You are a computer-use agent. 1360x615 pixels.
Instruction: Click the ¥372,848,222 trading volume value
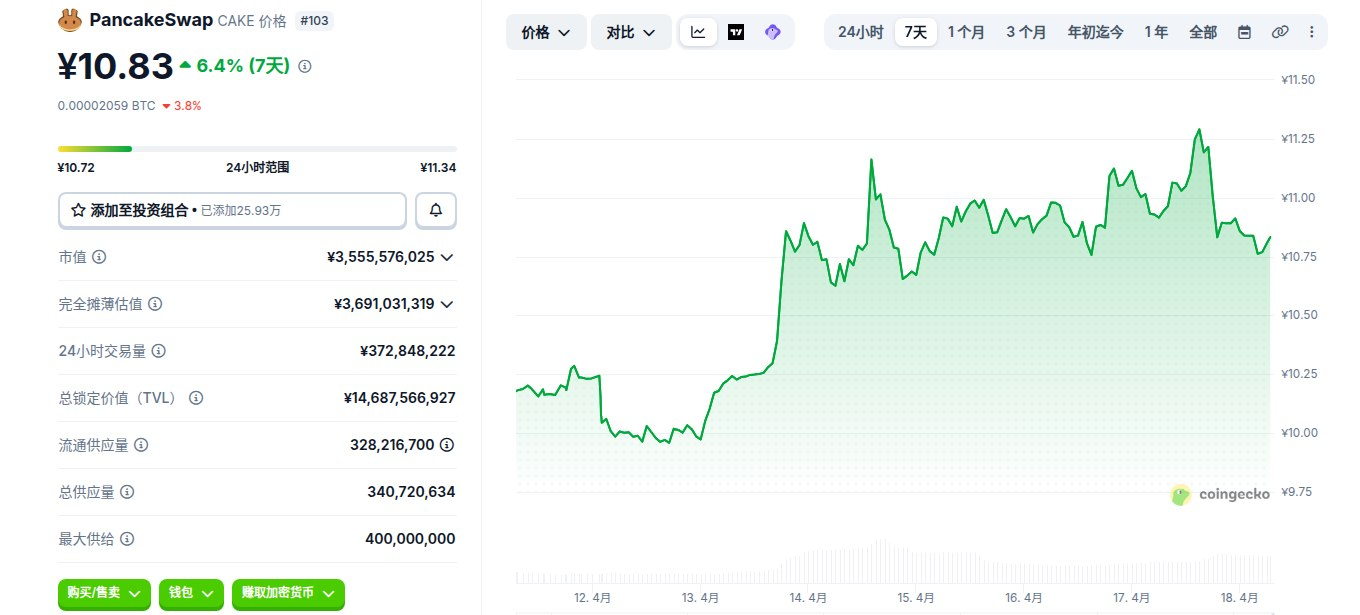(407, 351)
